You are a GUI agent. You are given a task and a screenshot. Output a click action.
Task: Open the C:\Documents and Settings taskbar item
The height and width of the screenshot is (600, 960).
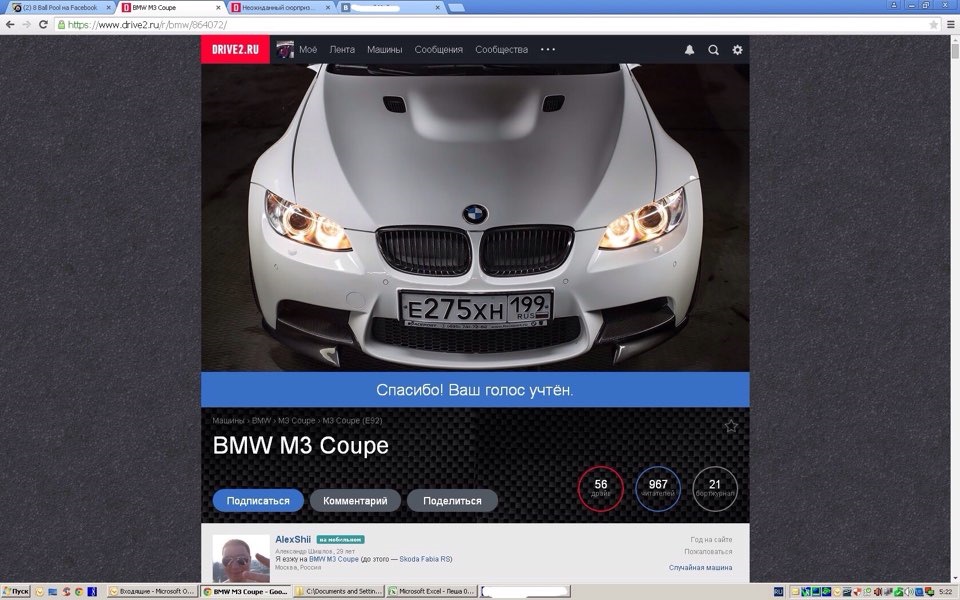coord(339,591)
